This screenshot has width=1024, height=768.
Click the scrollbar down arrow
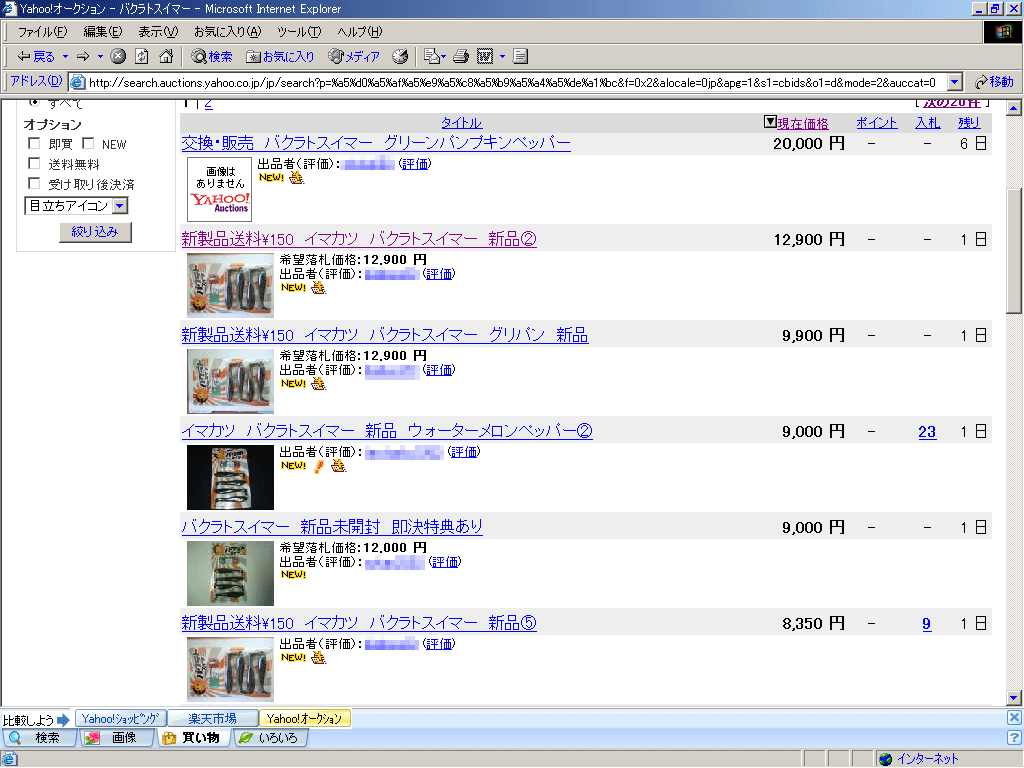pos(1014,697)
